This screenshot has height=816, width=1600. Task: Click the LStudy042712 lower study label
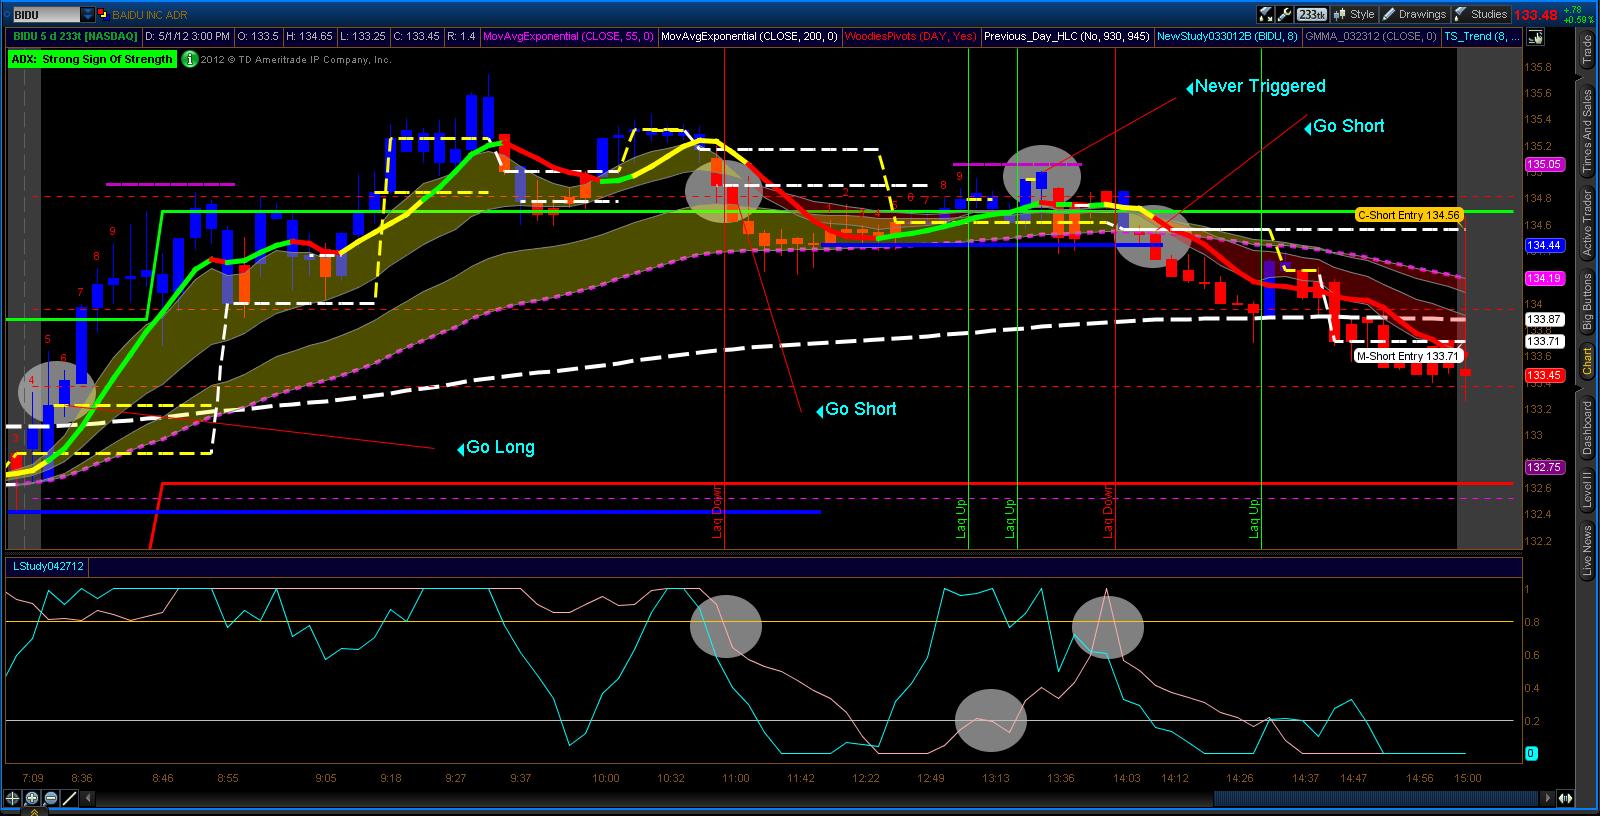(x=47, y=567)
